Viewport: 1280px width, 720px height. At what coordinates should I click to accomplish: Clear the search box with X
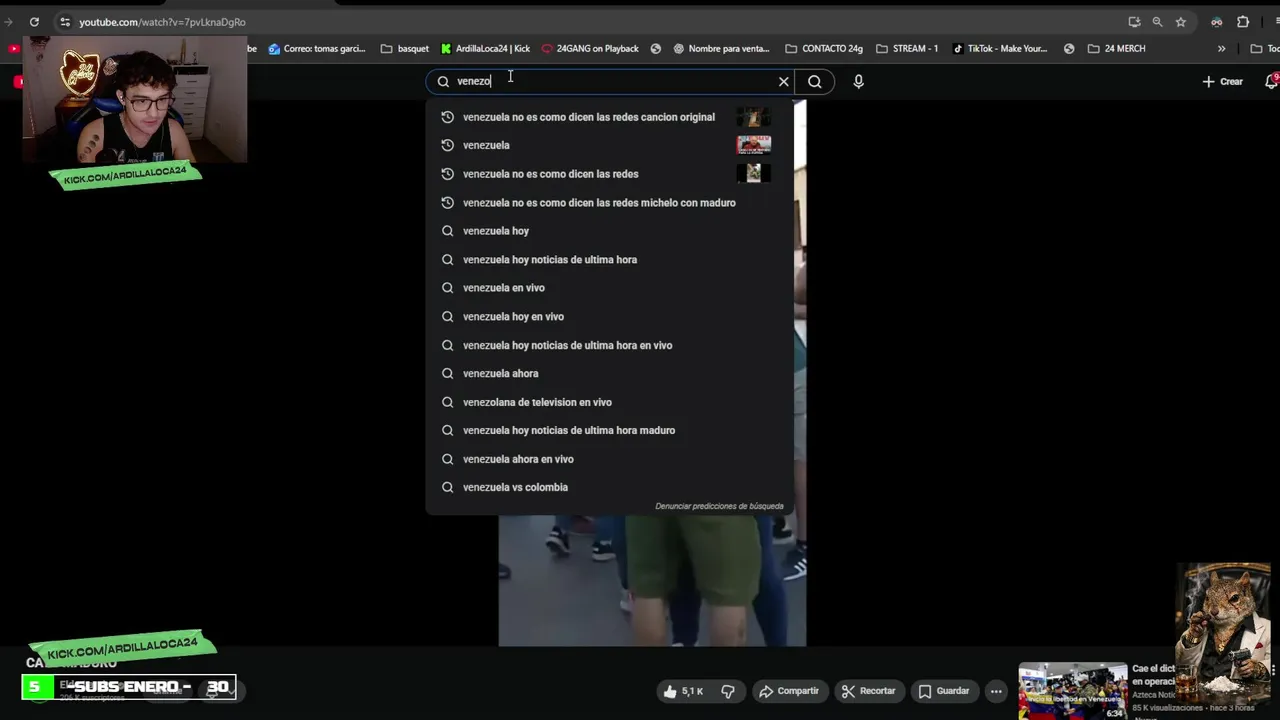[x=784, y=82]
